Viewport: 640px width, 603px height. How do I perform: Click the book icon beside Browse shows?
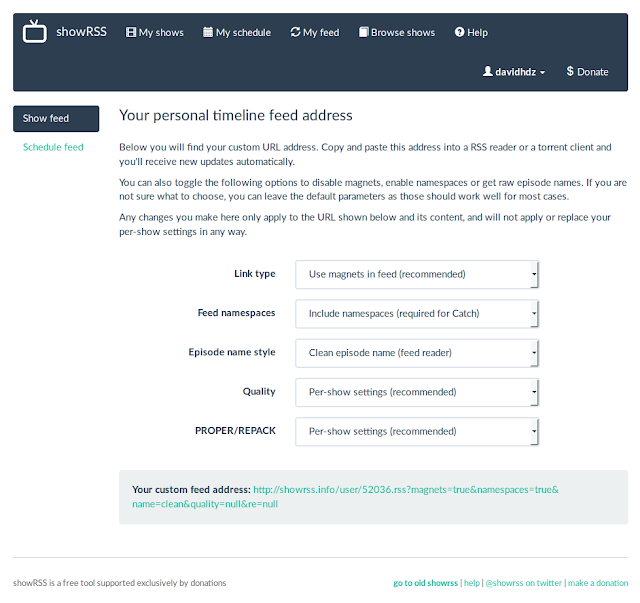tap(363, 32)
